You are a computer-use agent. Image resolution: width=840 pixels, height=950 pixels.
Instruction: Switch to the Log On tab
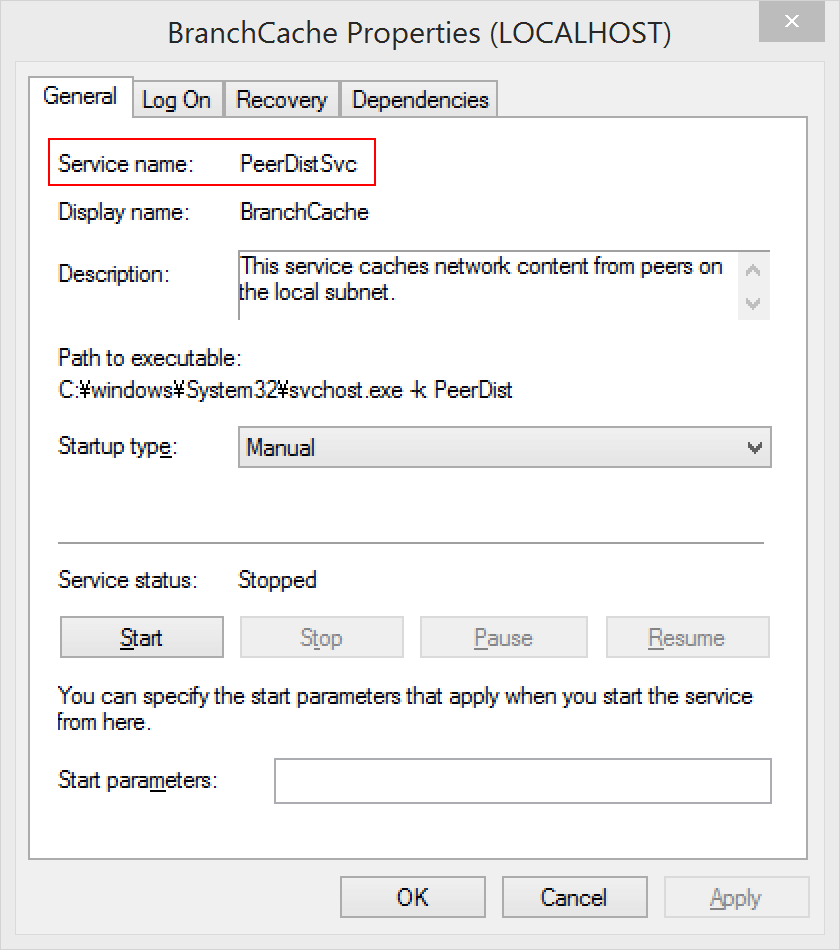[x=176, y=100]
